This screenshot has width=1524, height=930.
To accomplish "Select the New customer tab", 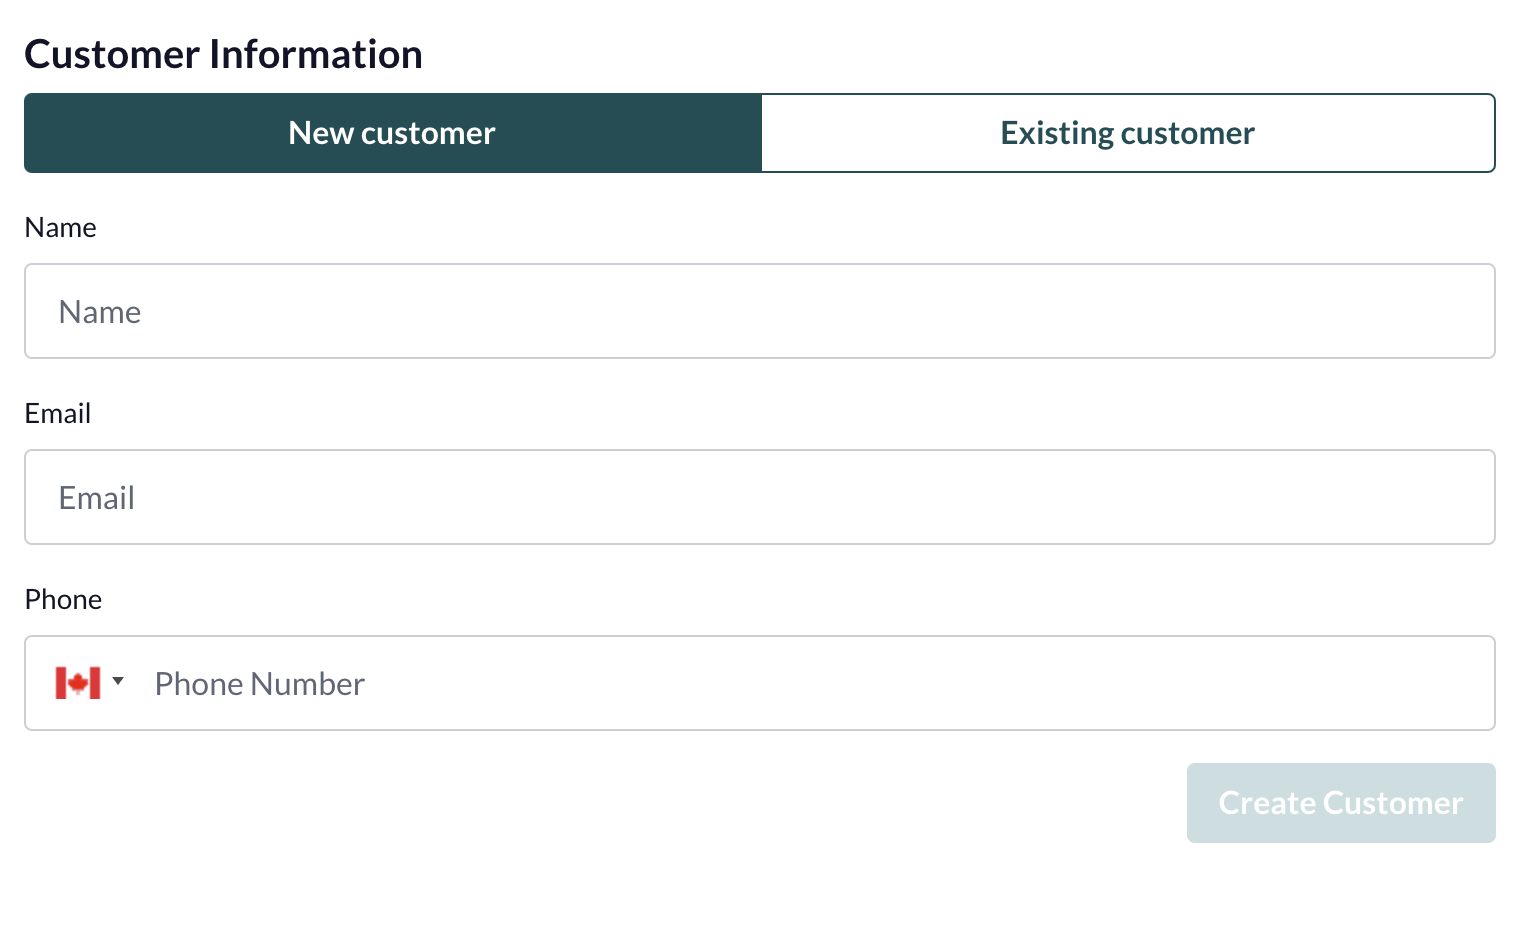I will click(393, 133).
